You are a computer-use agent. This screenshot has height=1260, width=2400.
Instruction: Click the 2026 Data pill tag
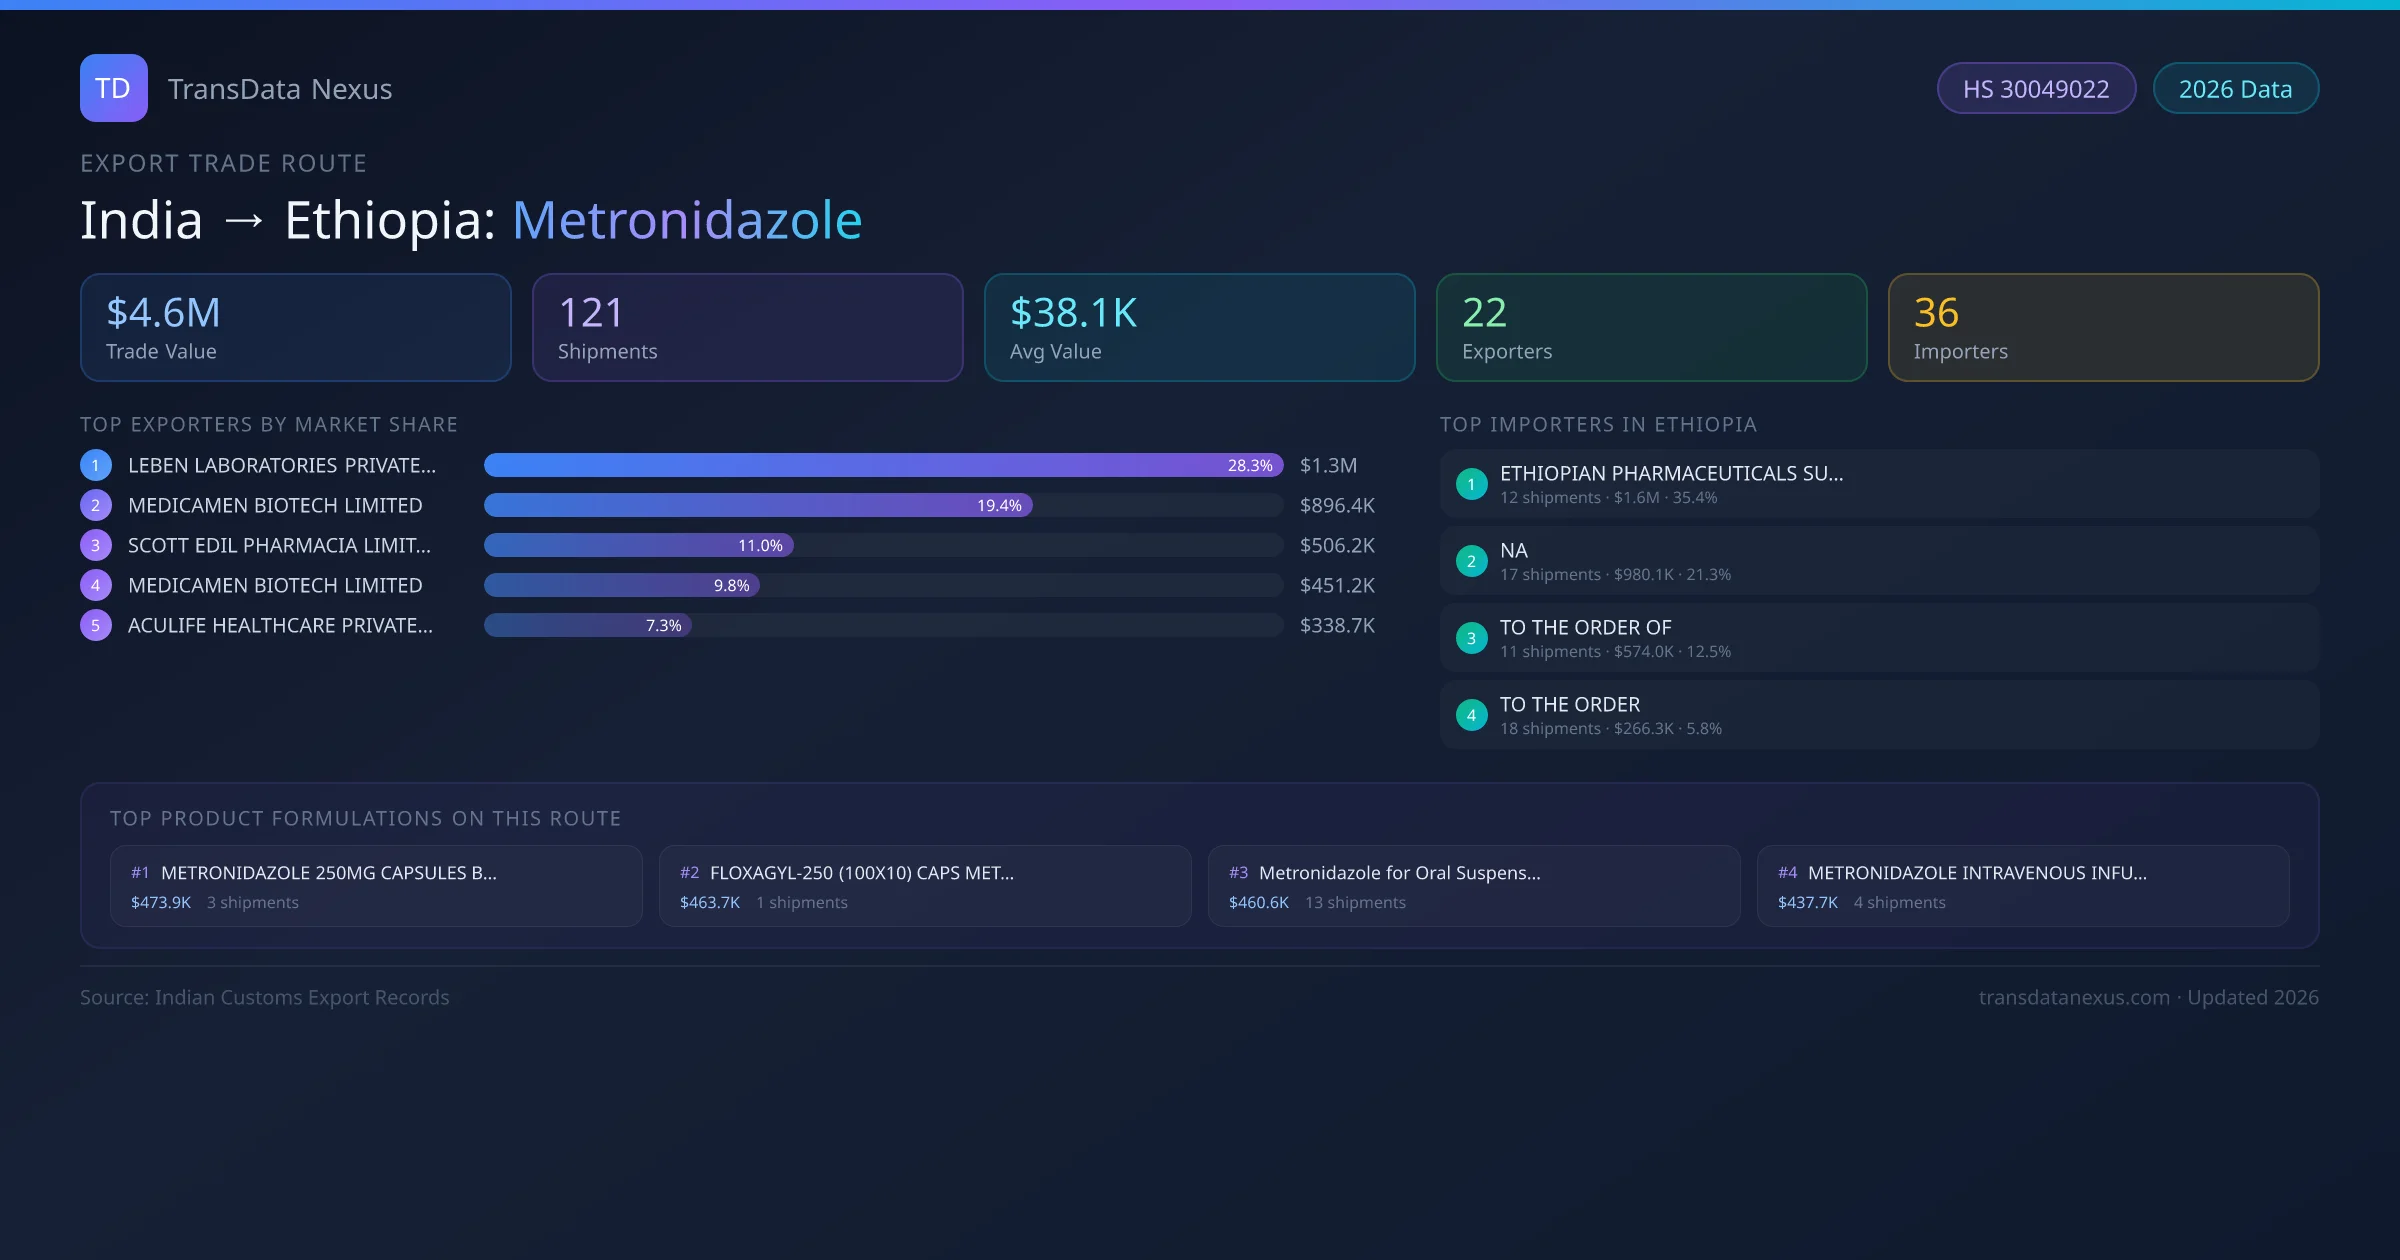pyautogui.click(x=2235, y=89)
